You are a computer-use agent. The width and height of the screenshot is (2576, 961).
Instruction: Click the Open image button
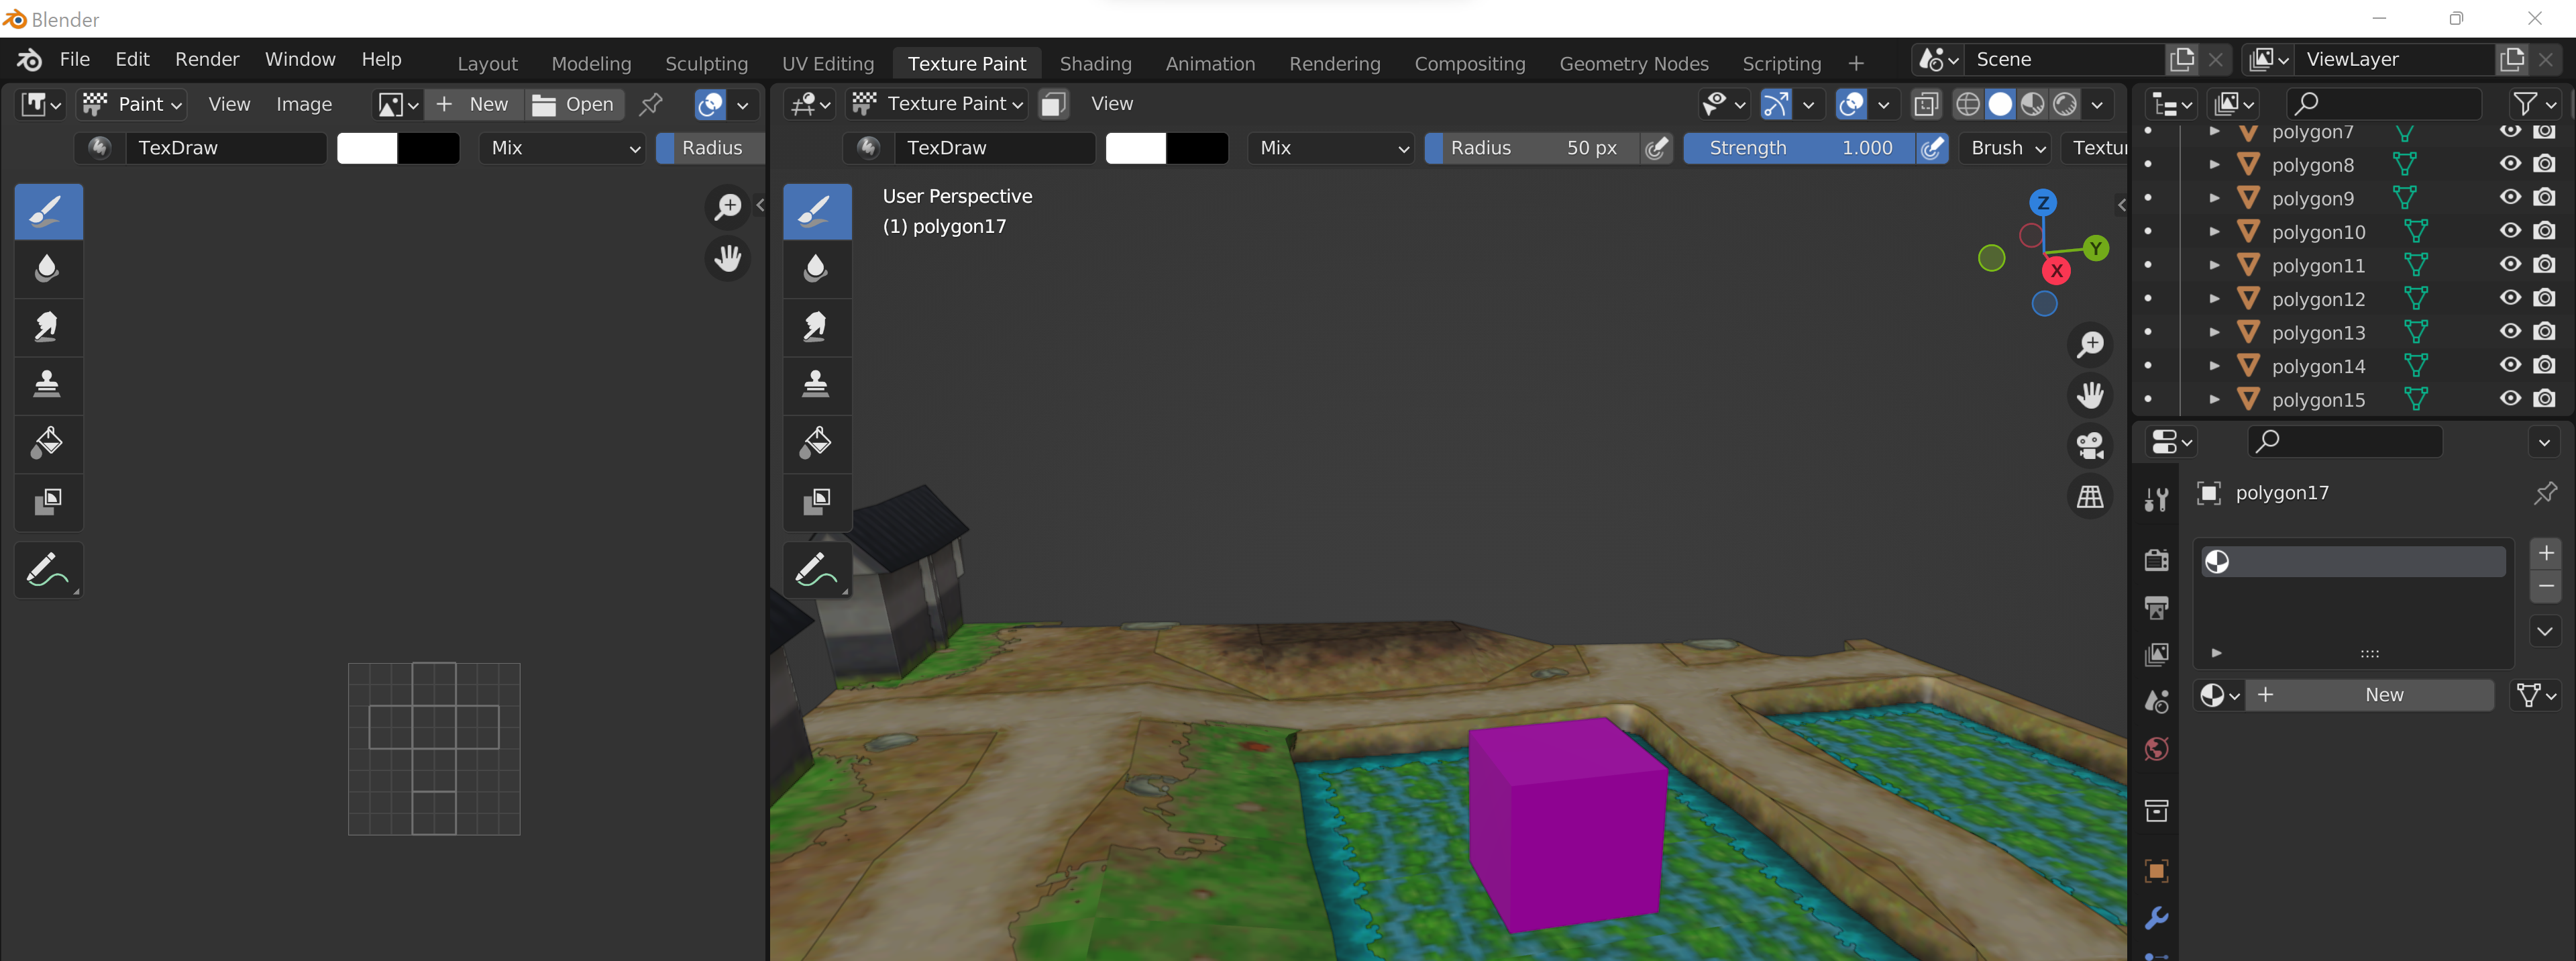tap(573, 104)
